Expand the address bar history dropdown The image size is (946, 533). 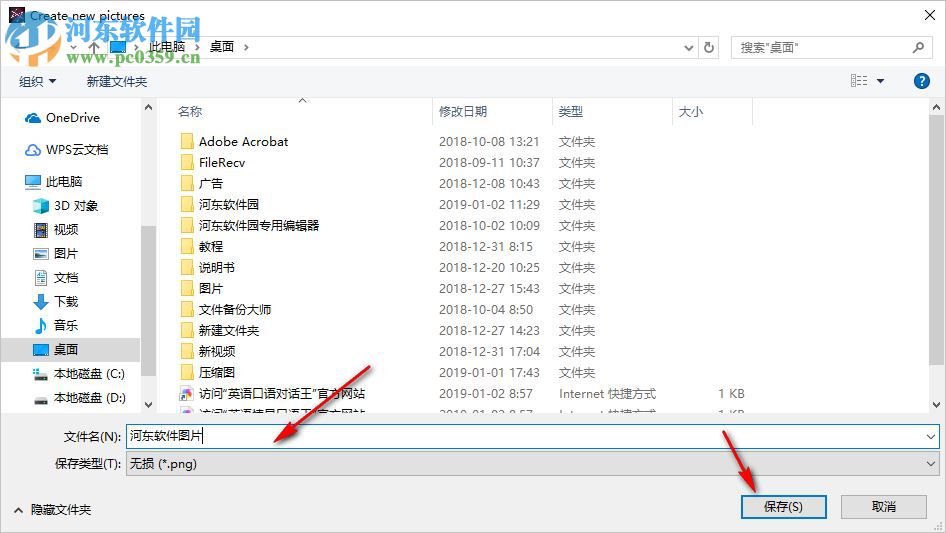point(688,47)
